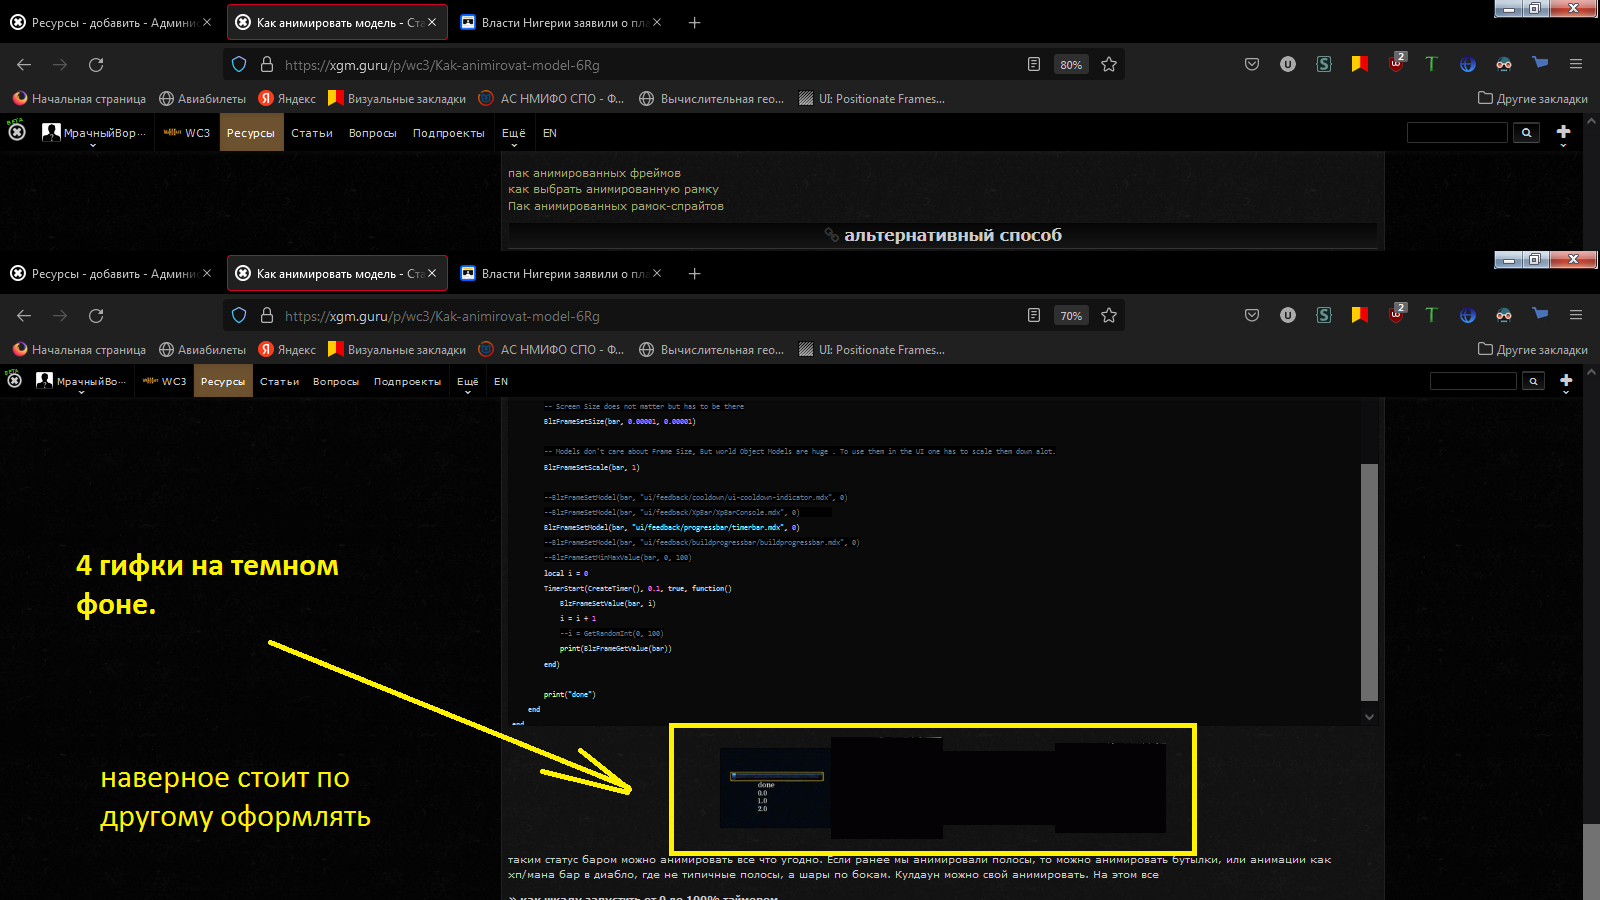Close the Как анимировать модель tab, upper window
1600x900 pixels.
[432, 22]
